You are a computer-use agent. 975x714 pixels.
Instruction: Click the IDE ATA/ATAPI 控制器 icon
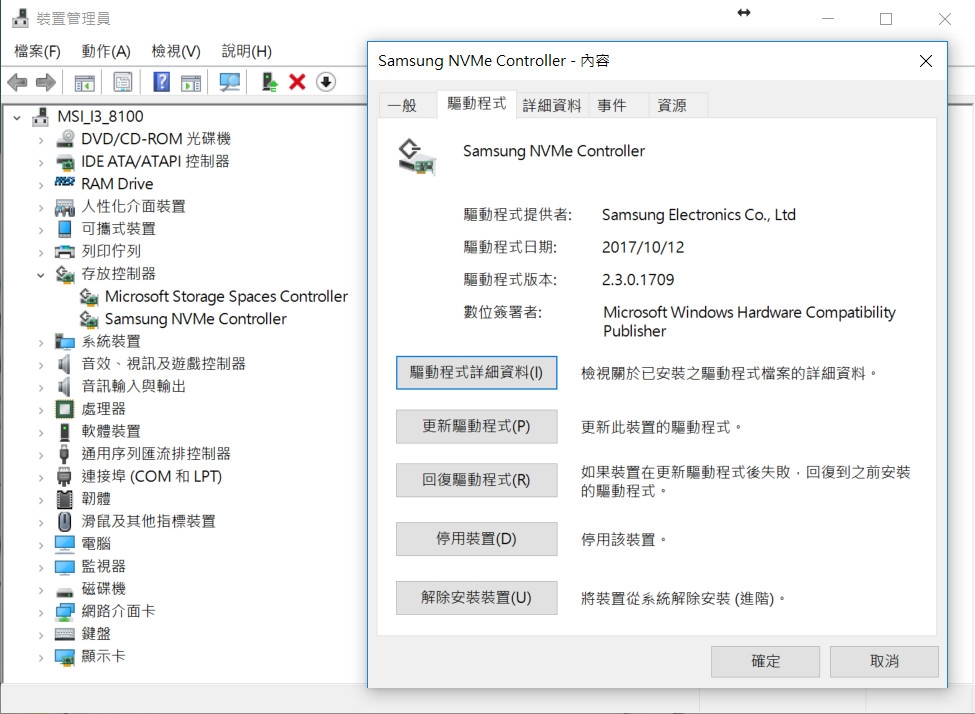pyautogui.click(x=65, y=162)
